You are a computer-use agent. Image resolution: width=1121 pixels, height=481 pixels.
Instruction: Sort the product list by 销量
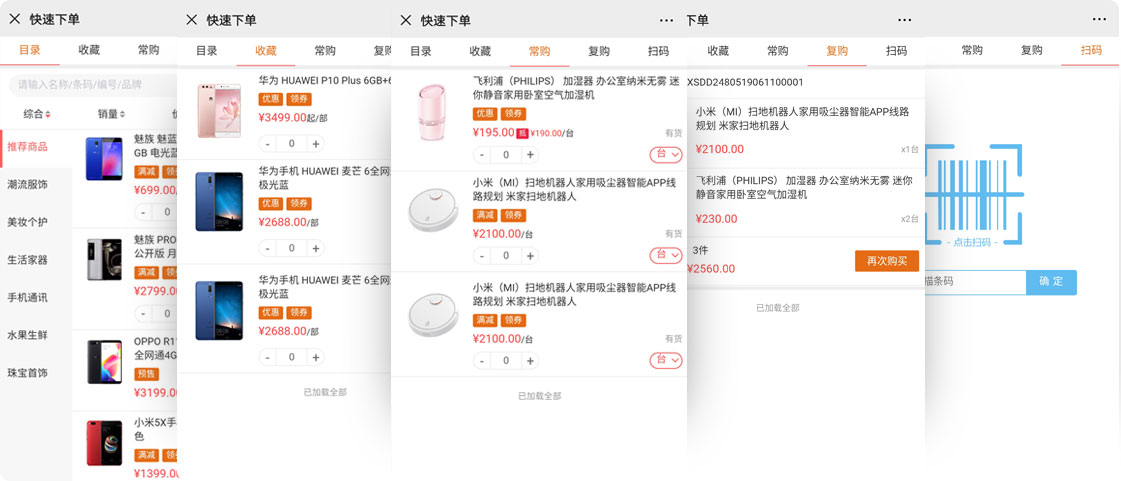tap(110, 114)
